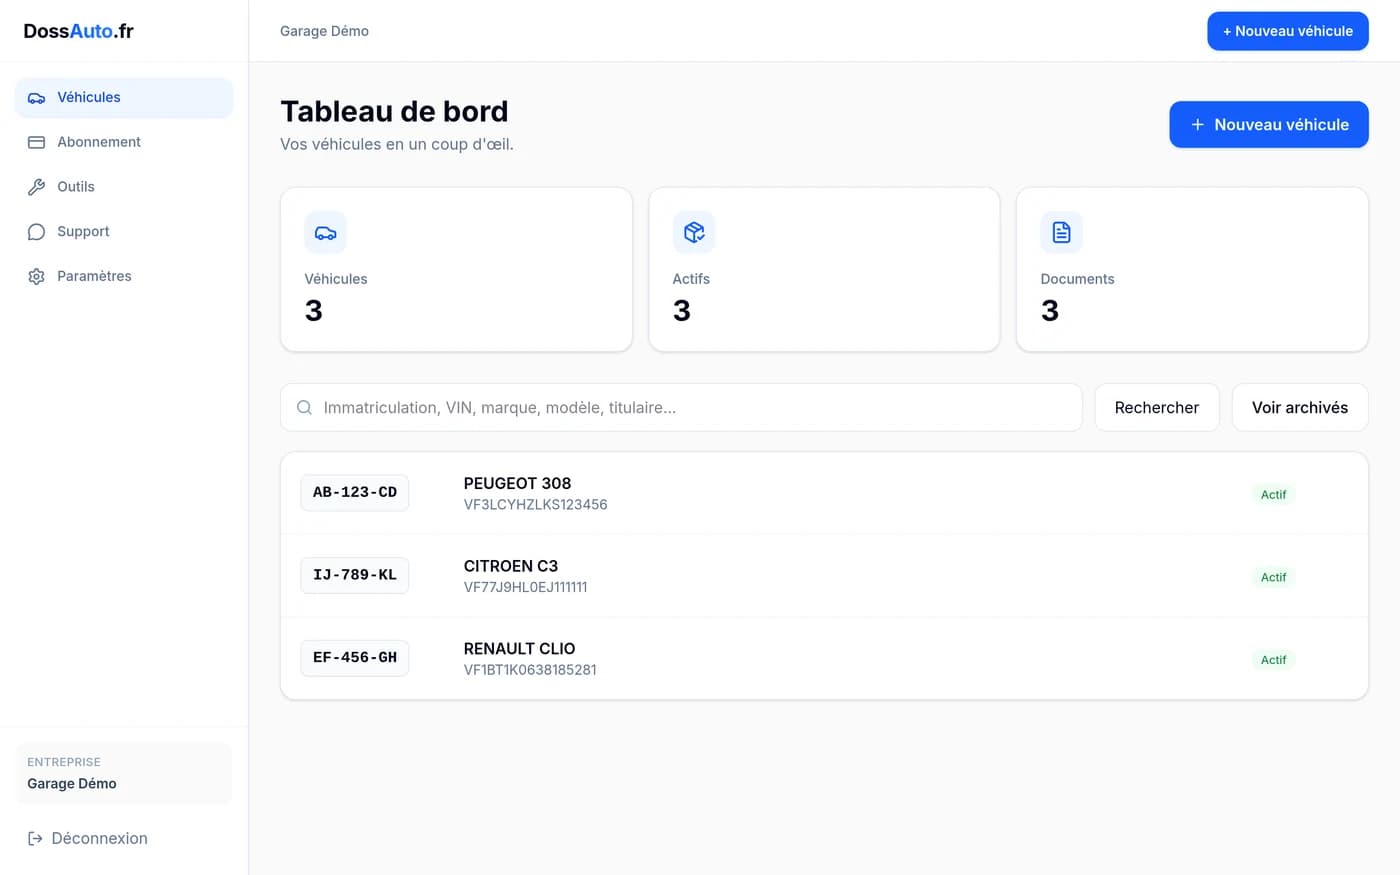Select license plate EF-456-GH
The width and height of the screenshot is (1400, 875).
(354, 658)
